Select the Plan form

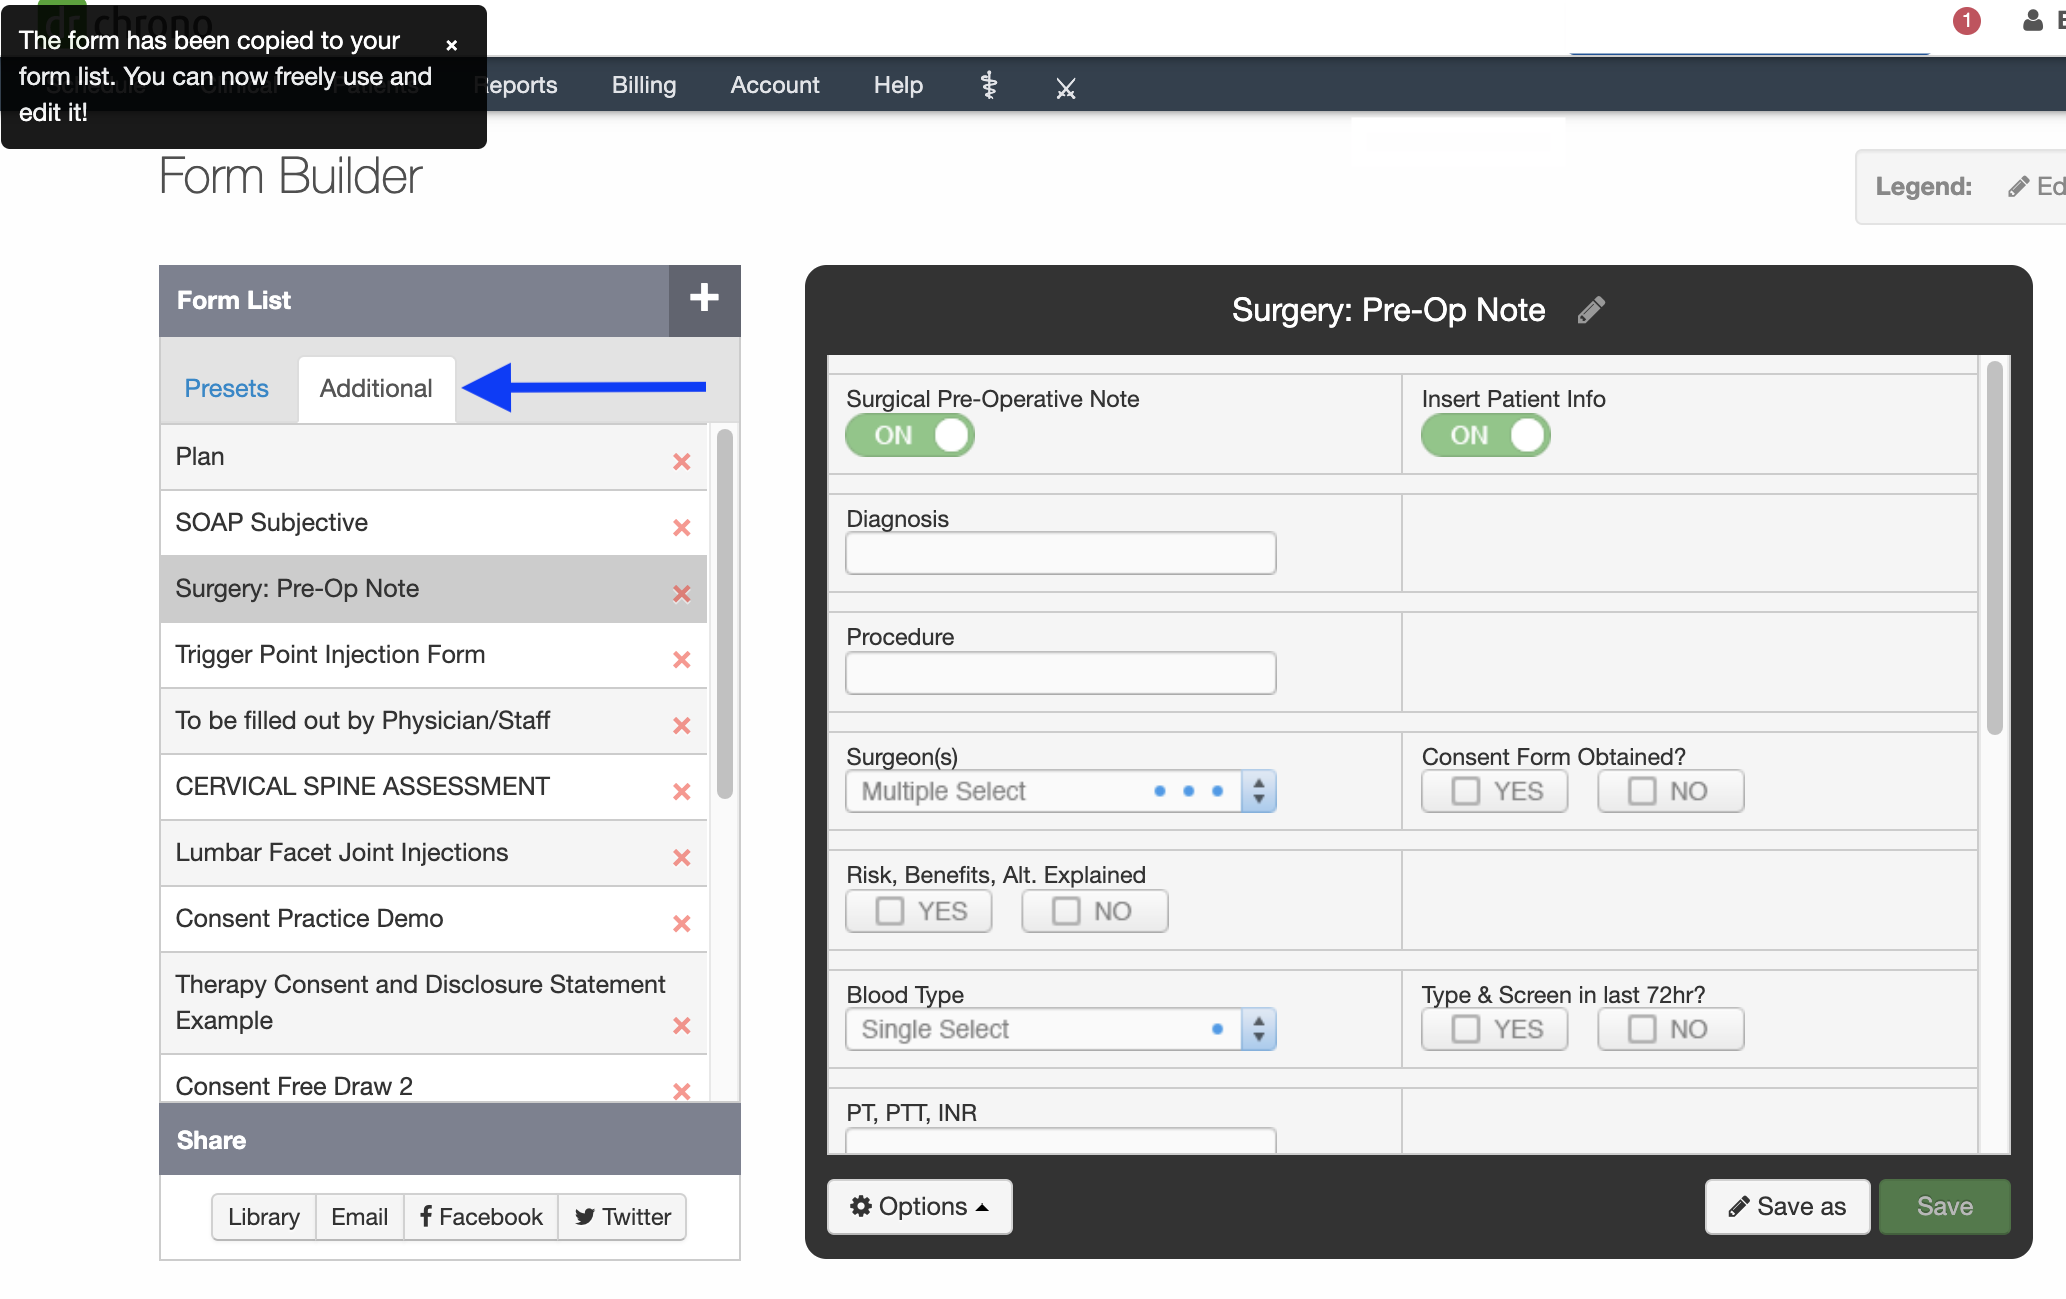click(433, 457)
